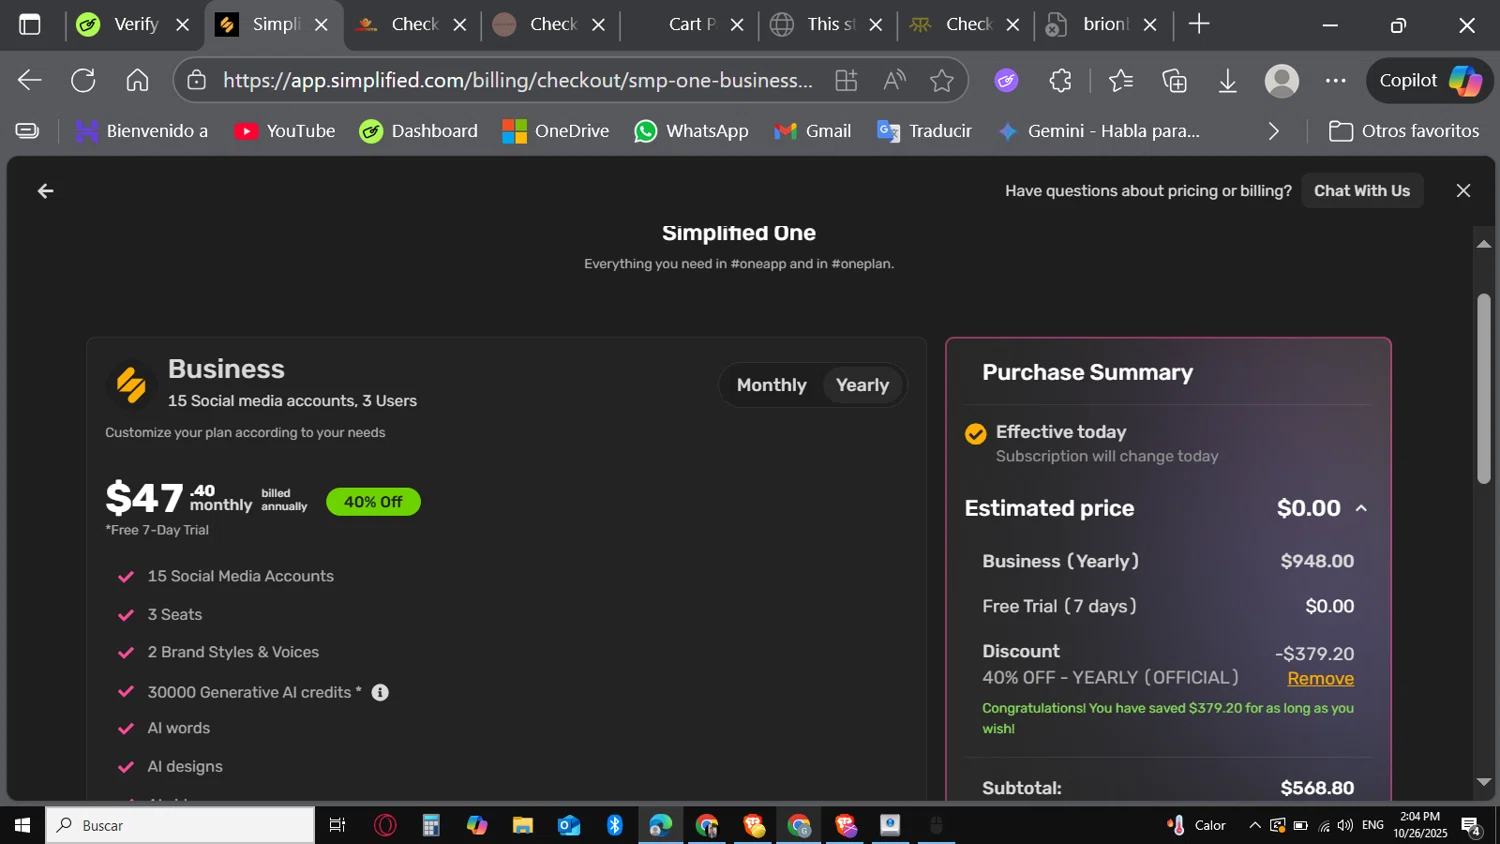Viewport: 1500px width, 844px height.
Task: Open a new browser tab
Action: [x=1198, y=24]
